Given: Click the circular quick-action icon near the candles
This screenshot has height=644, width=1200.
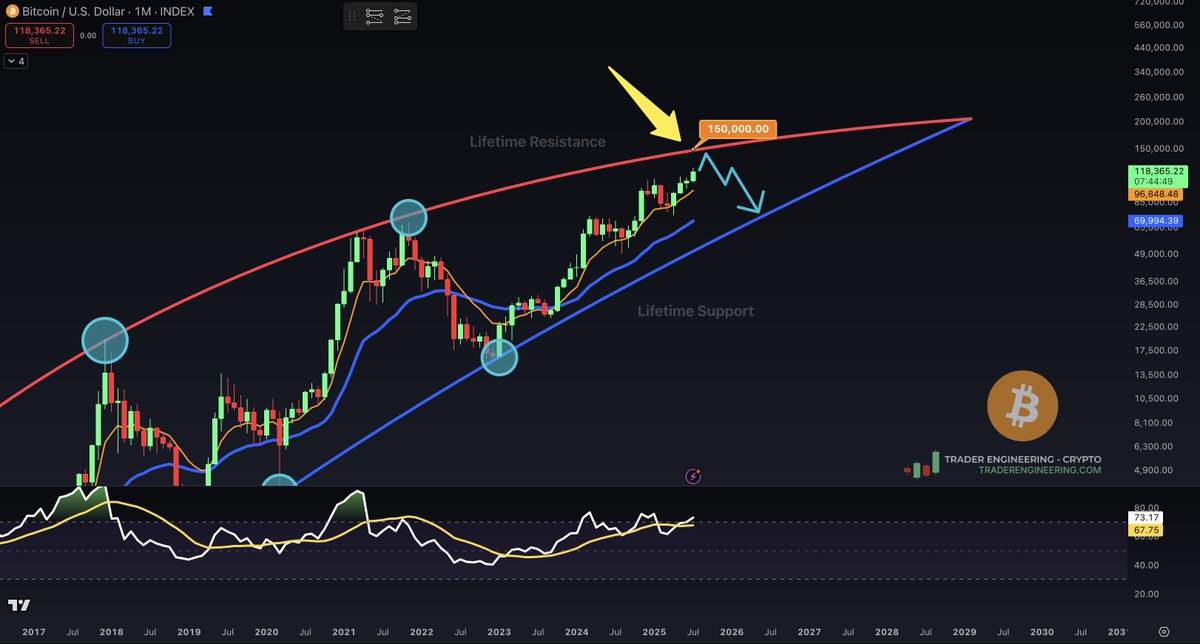Looking at the screenshot, I should tap(693, 477).
